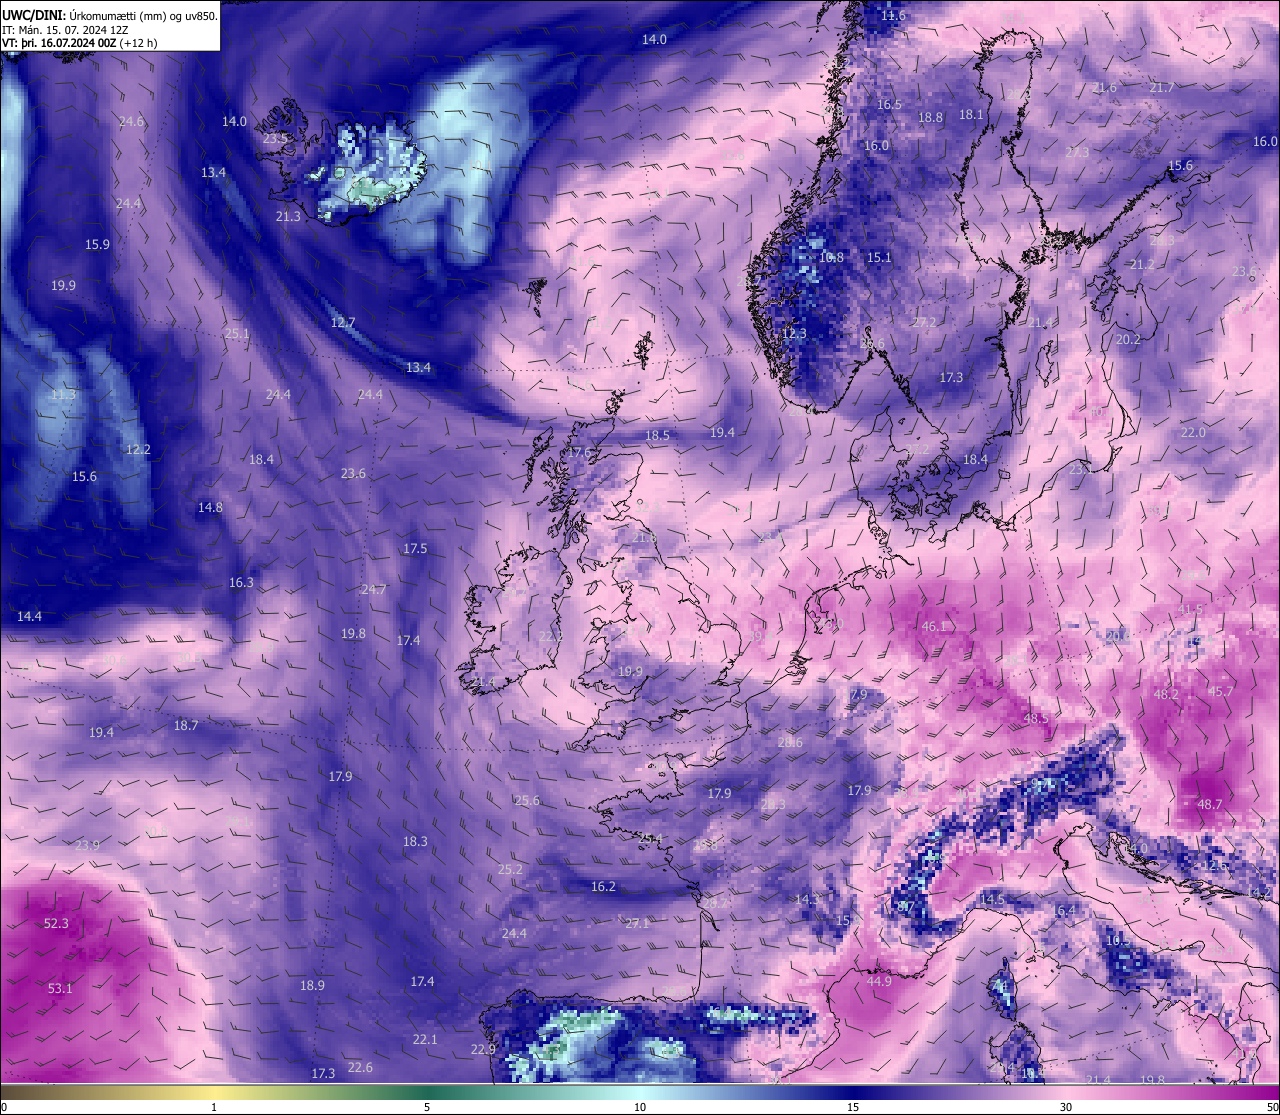Click the 25.1 value on the map
The image size is (1280, 1115).
(237, 333)
